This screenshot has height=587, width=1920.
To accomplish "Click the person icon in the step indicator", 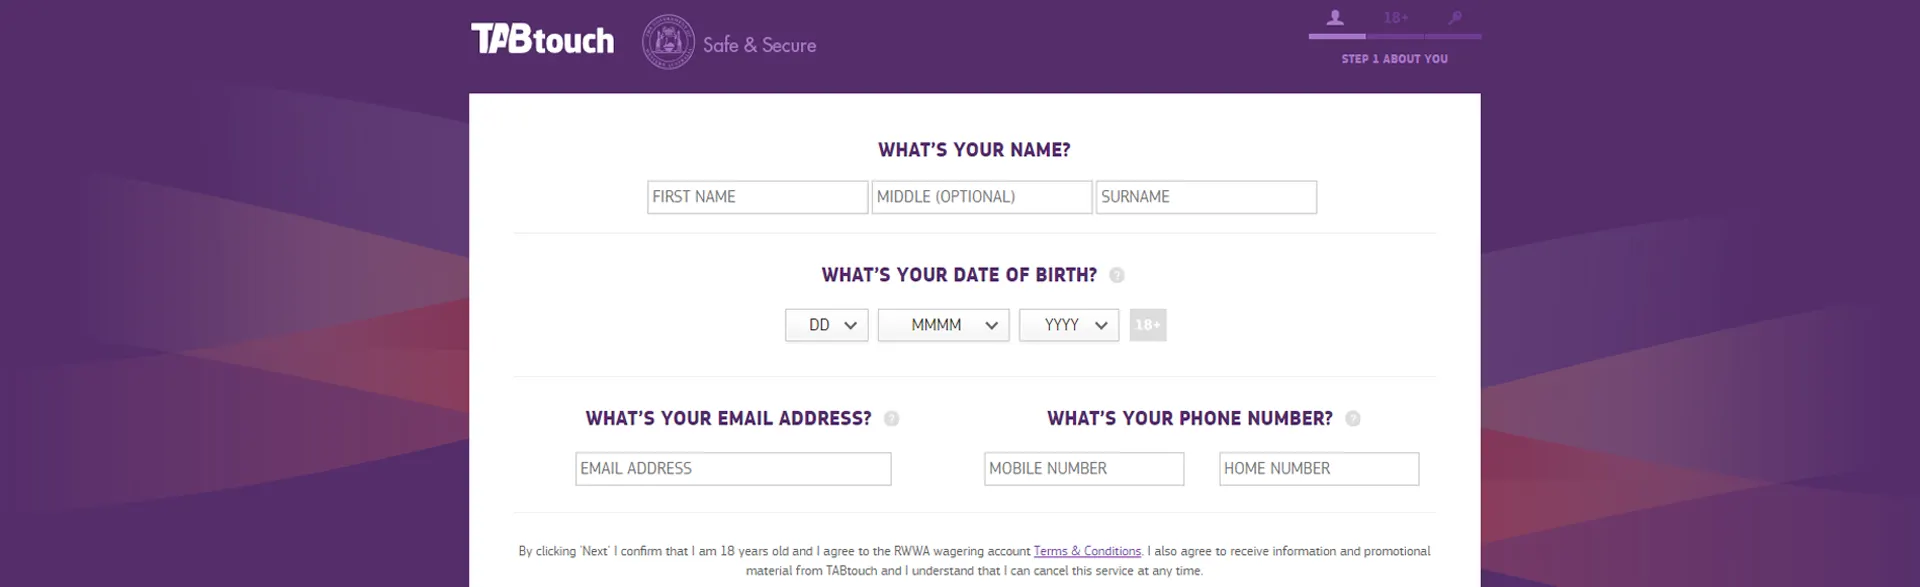I will (1335, 17).
